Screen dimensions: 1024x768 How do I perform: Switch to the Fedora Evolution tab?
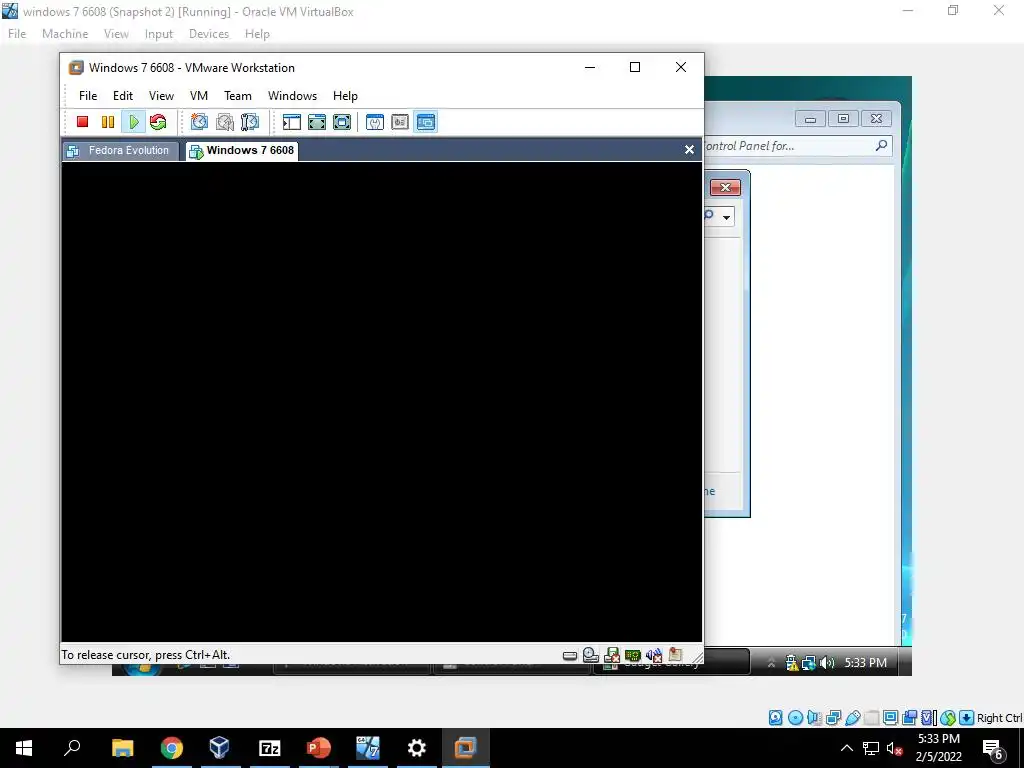click(x=121, y=150)
